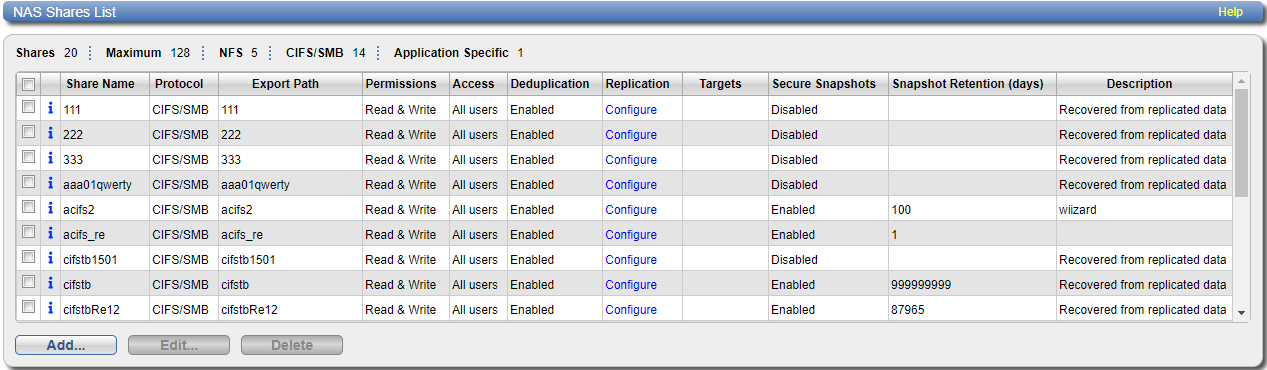View info icon of aaa01qwerty share

coord(50,183)
